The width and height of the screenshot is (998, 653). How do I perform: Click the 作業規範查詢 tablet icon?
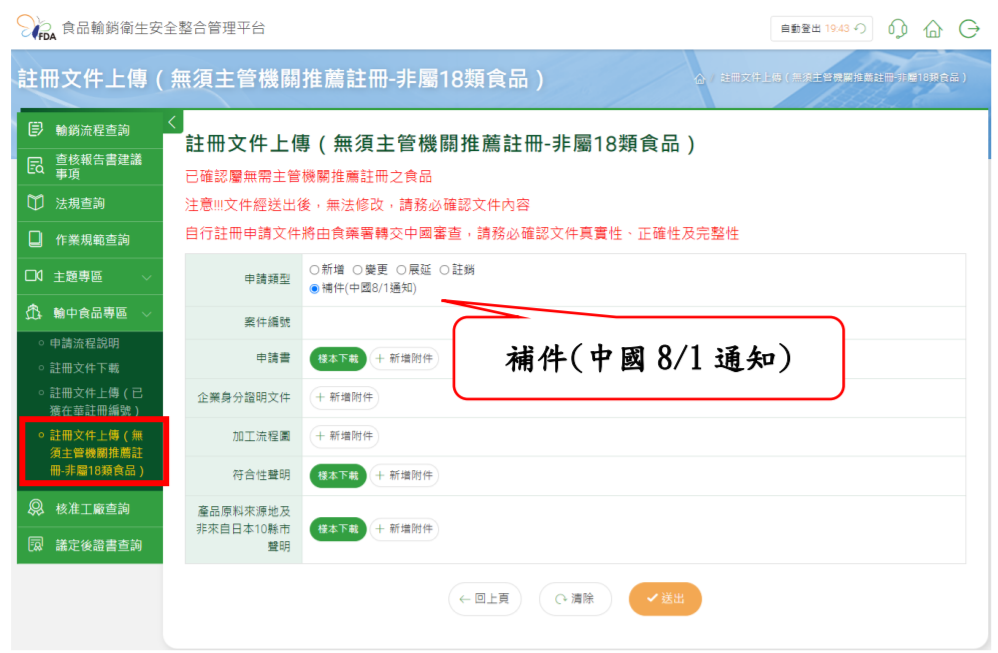[35, 239]
